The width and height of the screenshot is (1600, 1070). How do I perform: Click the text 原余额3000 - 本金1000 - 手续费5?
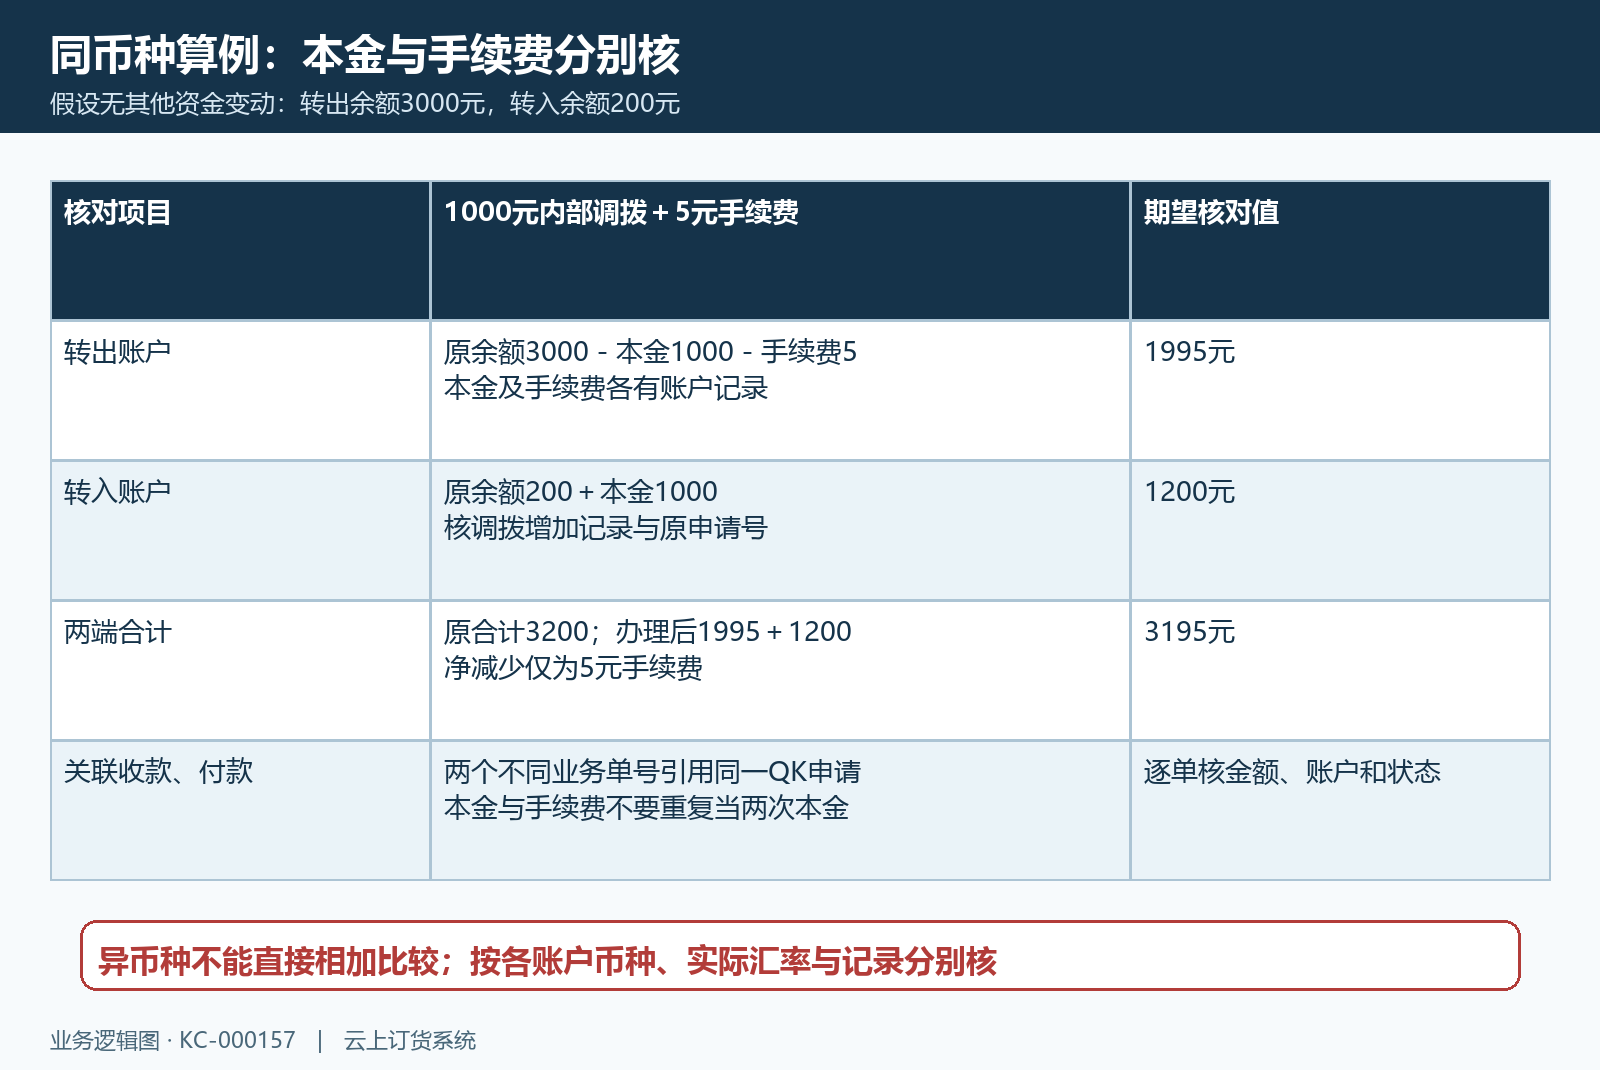pos(650,352)
